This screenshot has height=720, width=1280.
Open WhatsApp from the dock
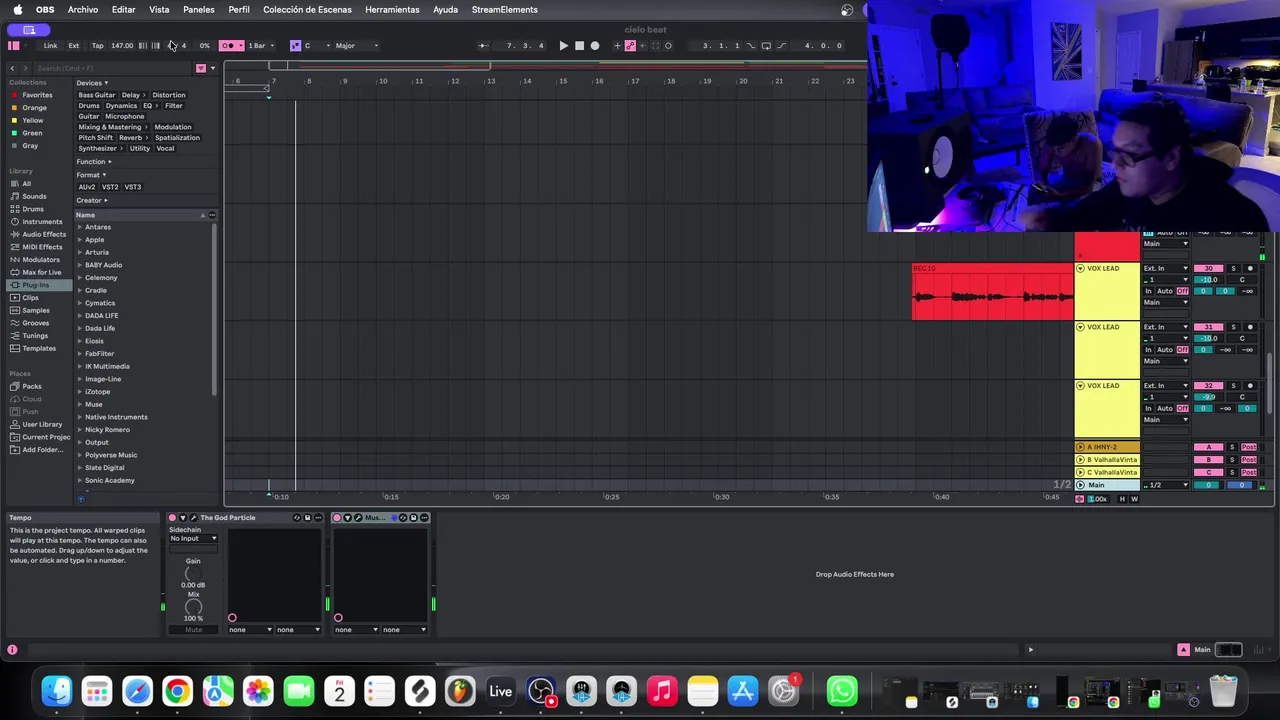coord(842,691)
